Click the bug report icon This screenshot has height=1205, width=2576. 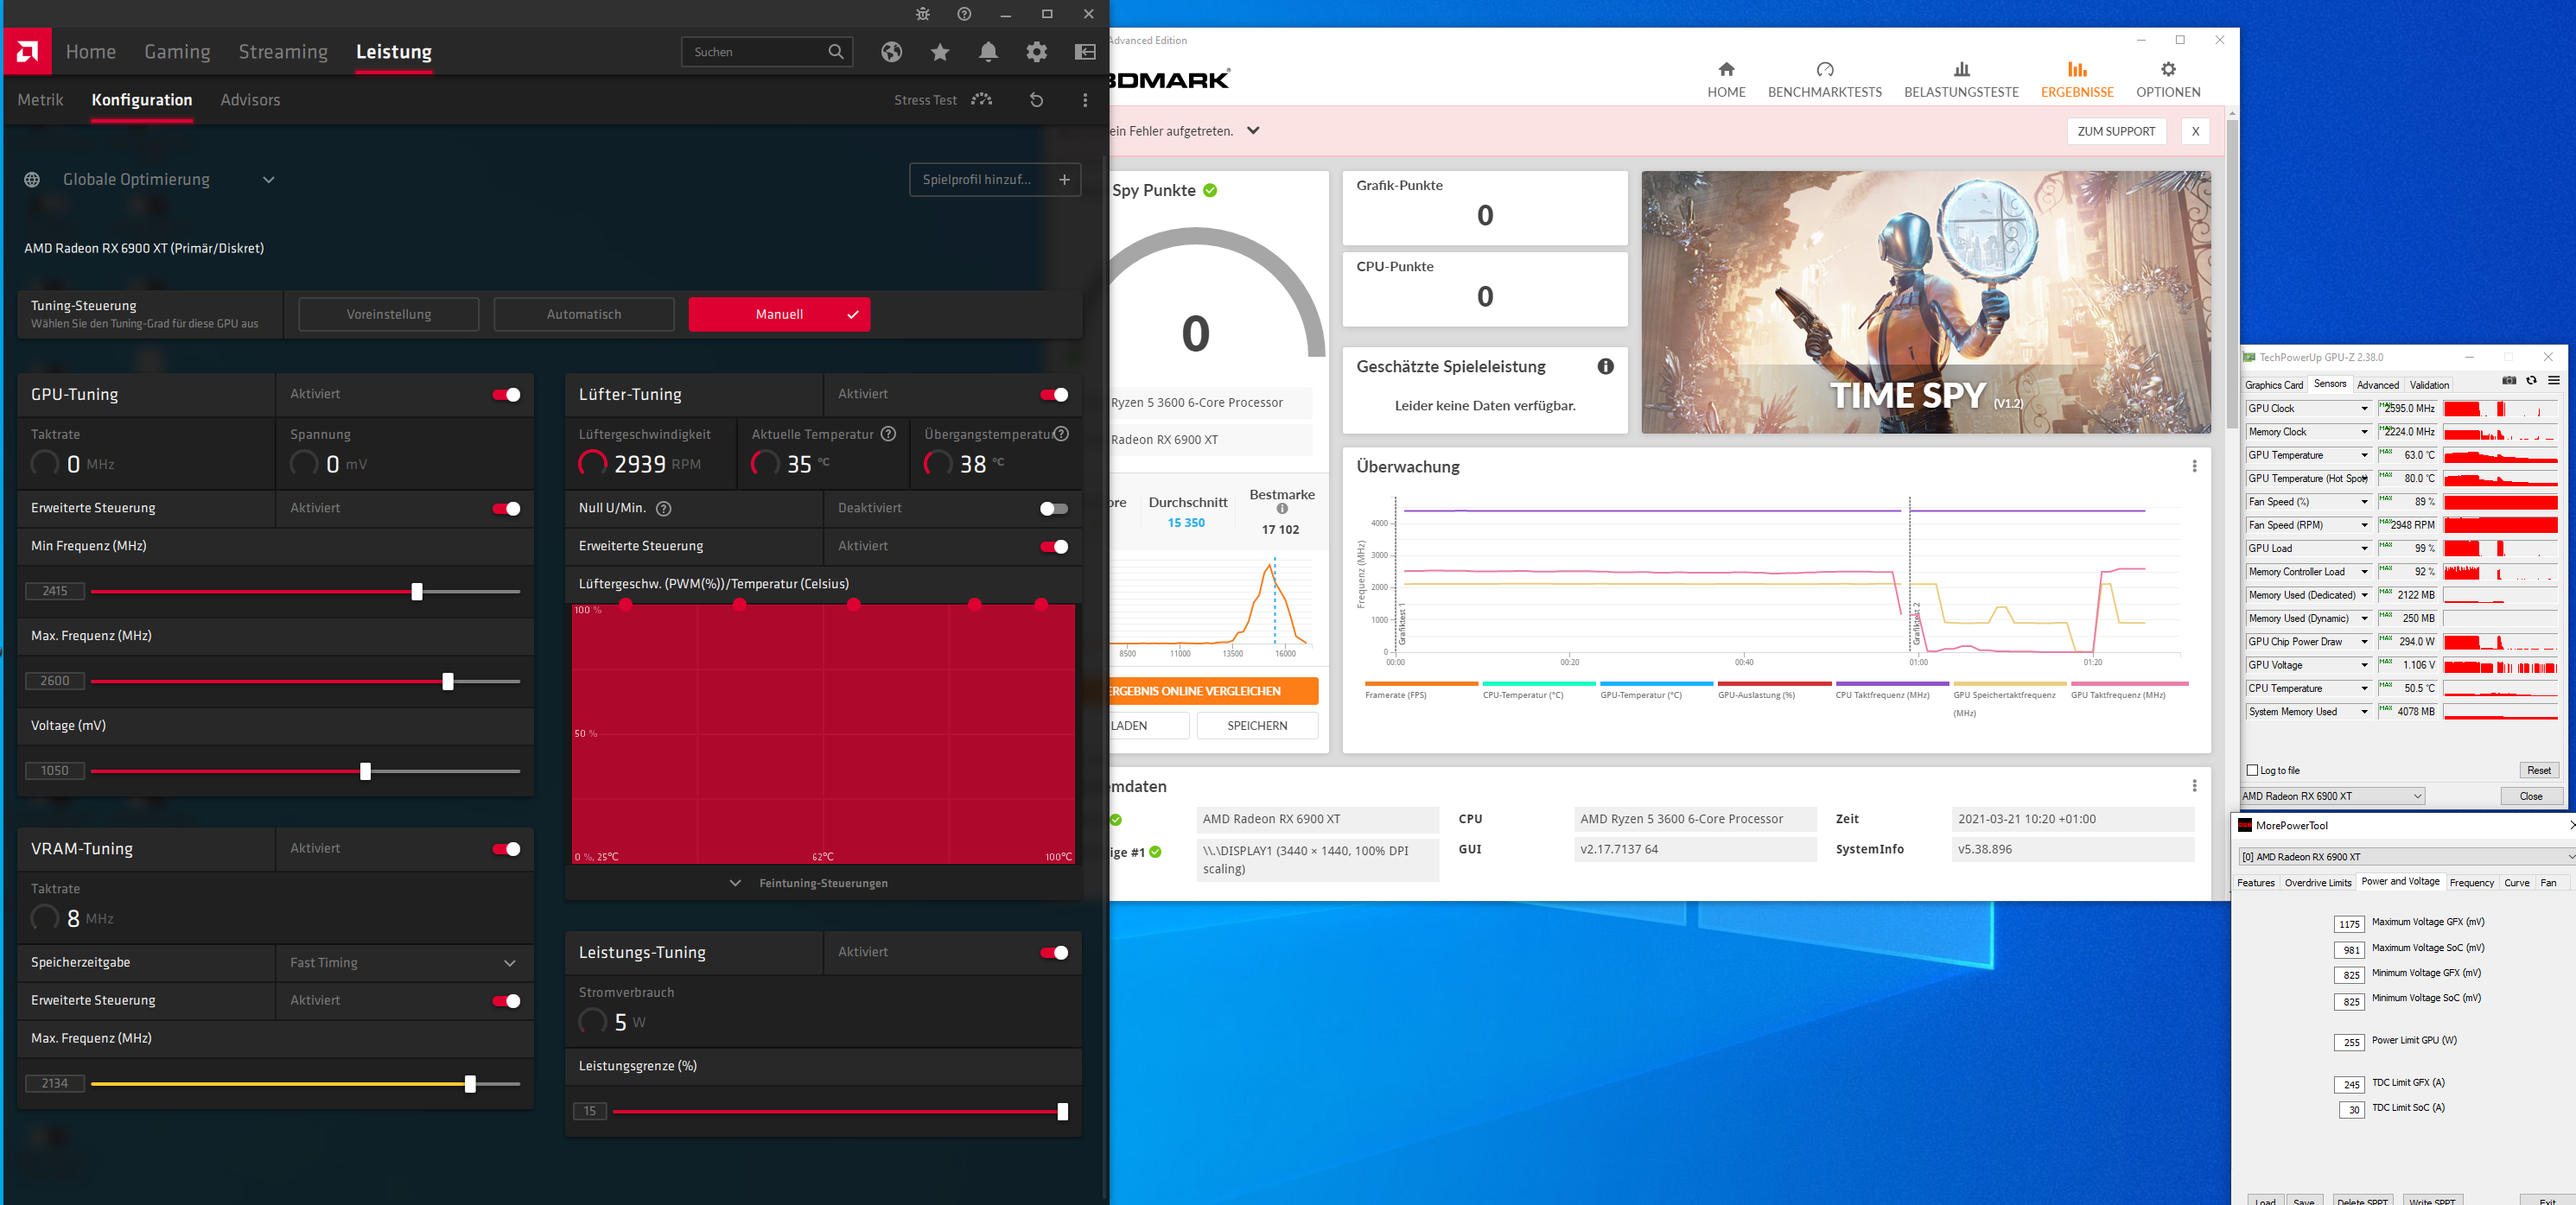click(x=922, y=14)
